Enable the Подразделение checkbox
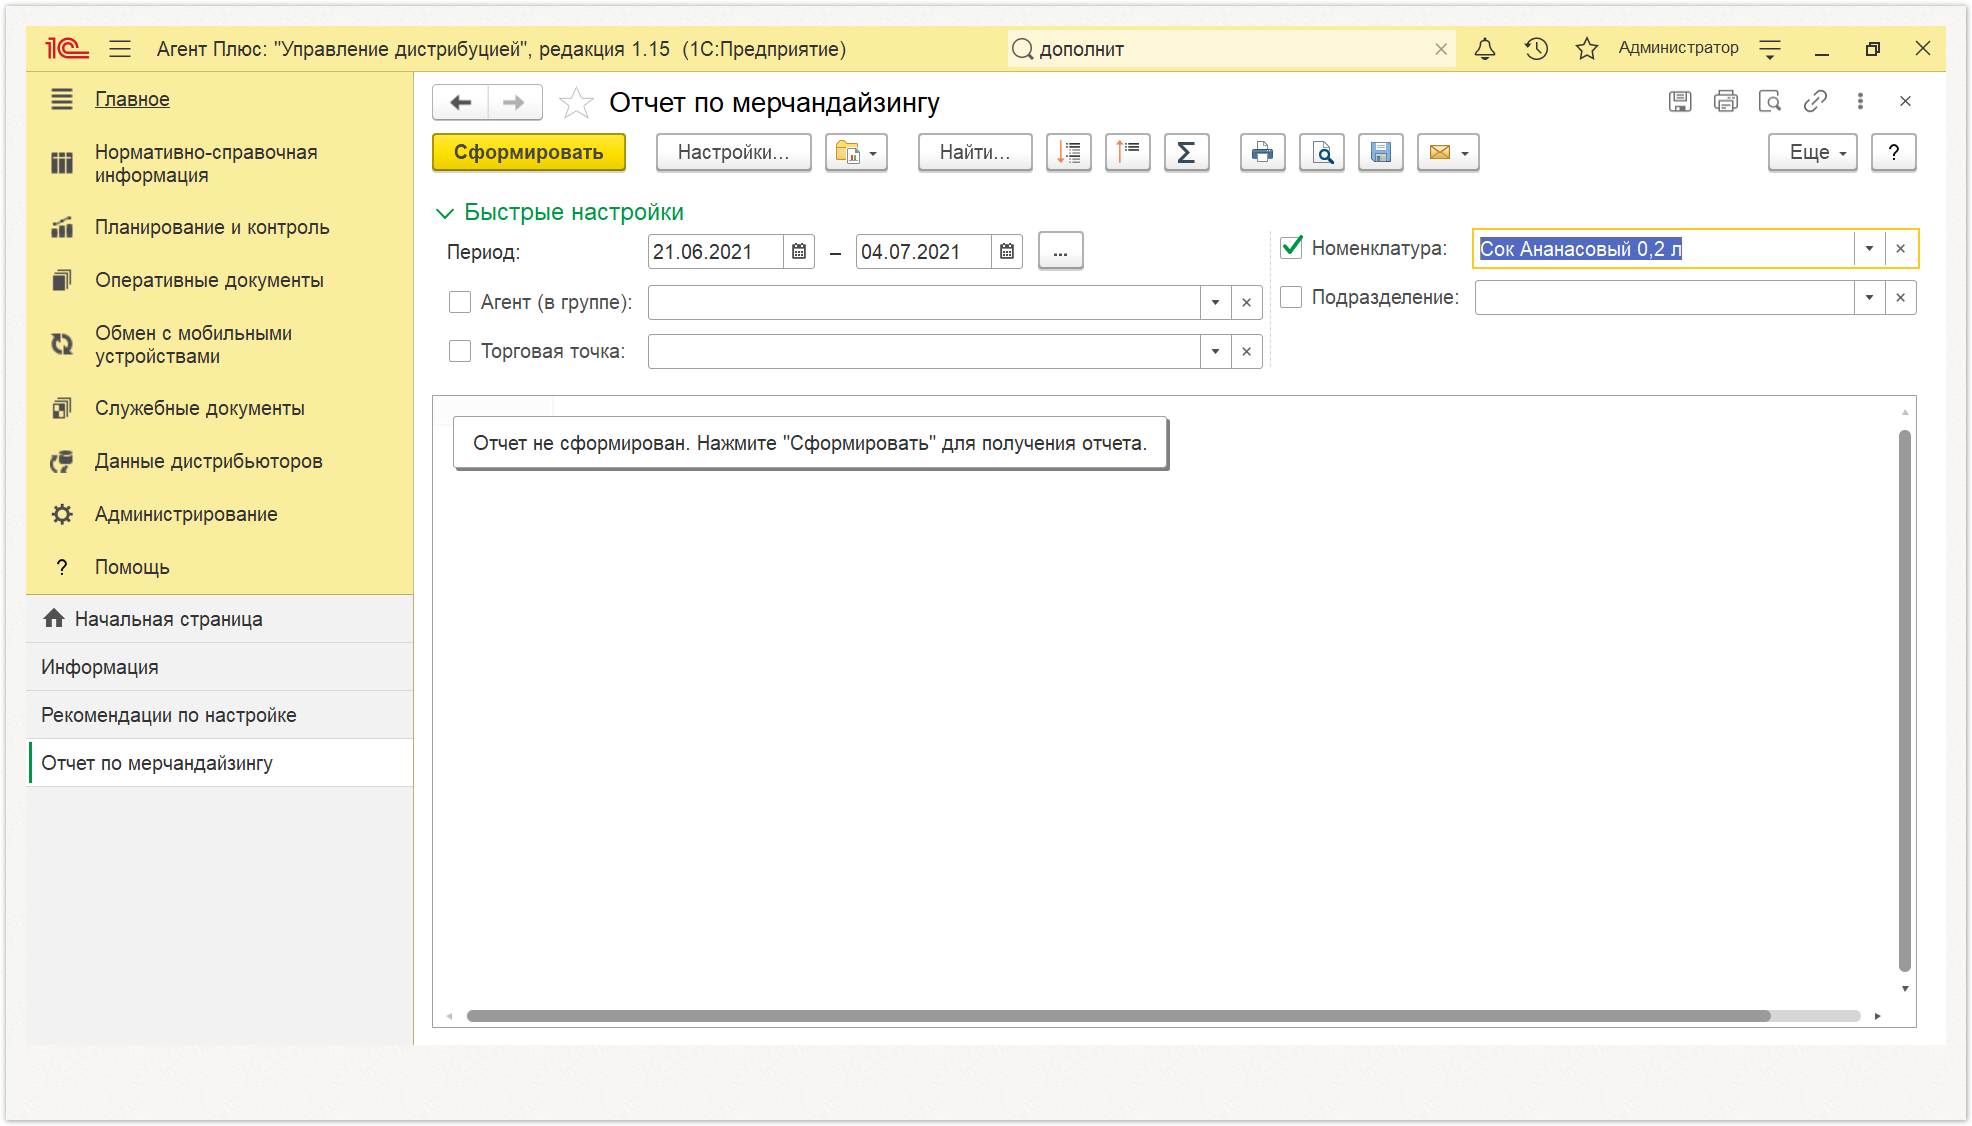The width and height of the screenshot is (1972, 1126). (x=1291, y=297)
